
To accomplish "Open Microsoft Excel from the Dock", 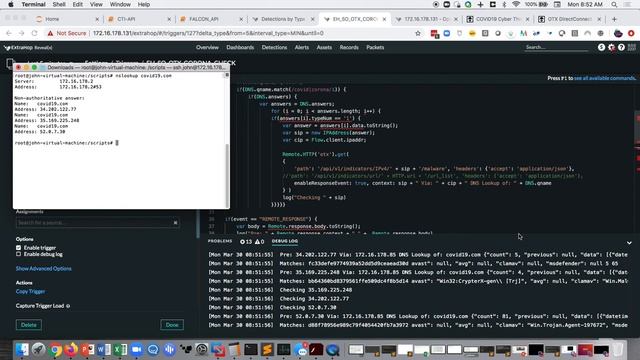I will point(120,349).
